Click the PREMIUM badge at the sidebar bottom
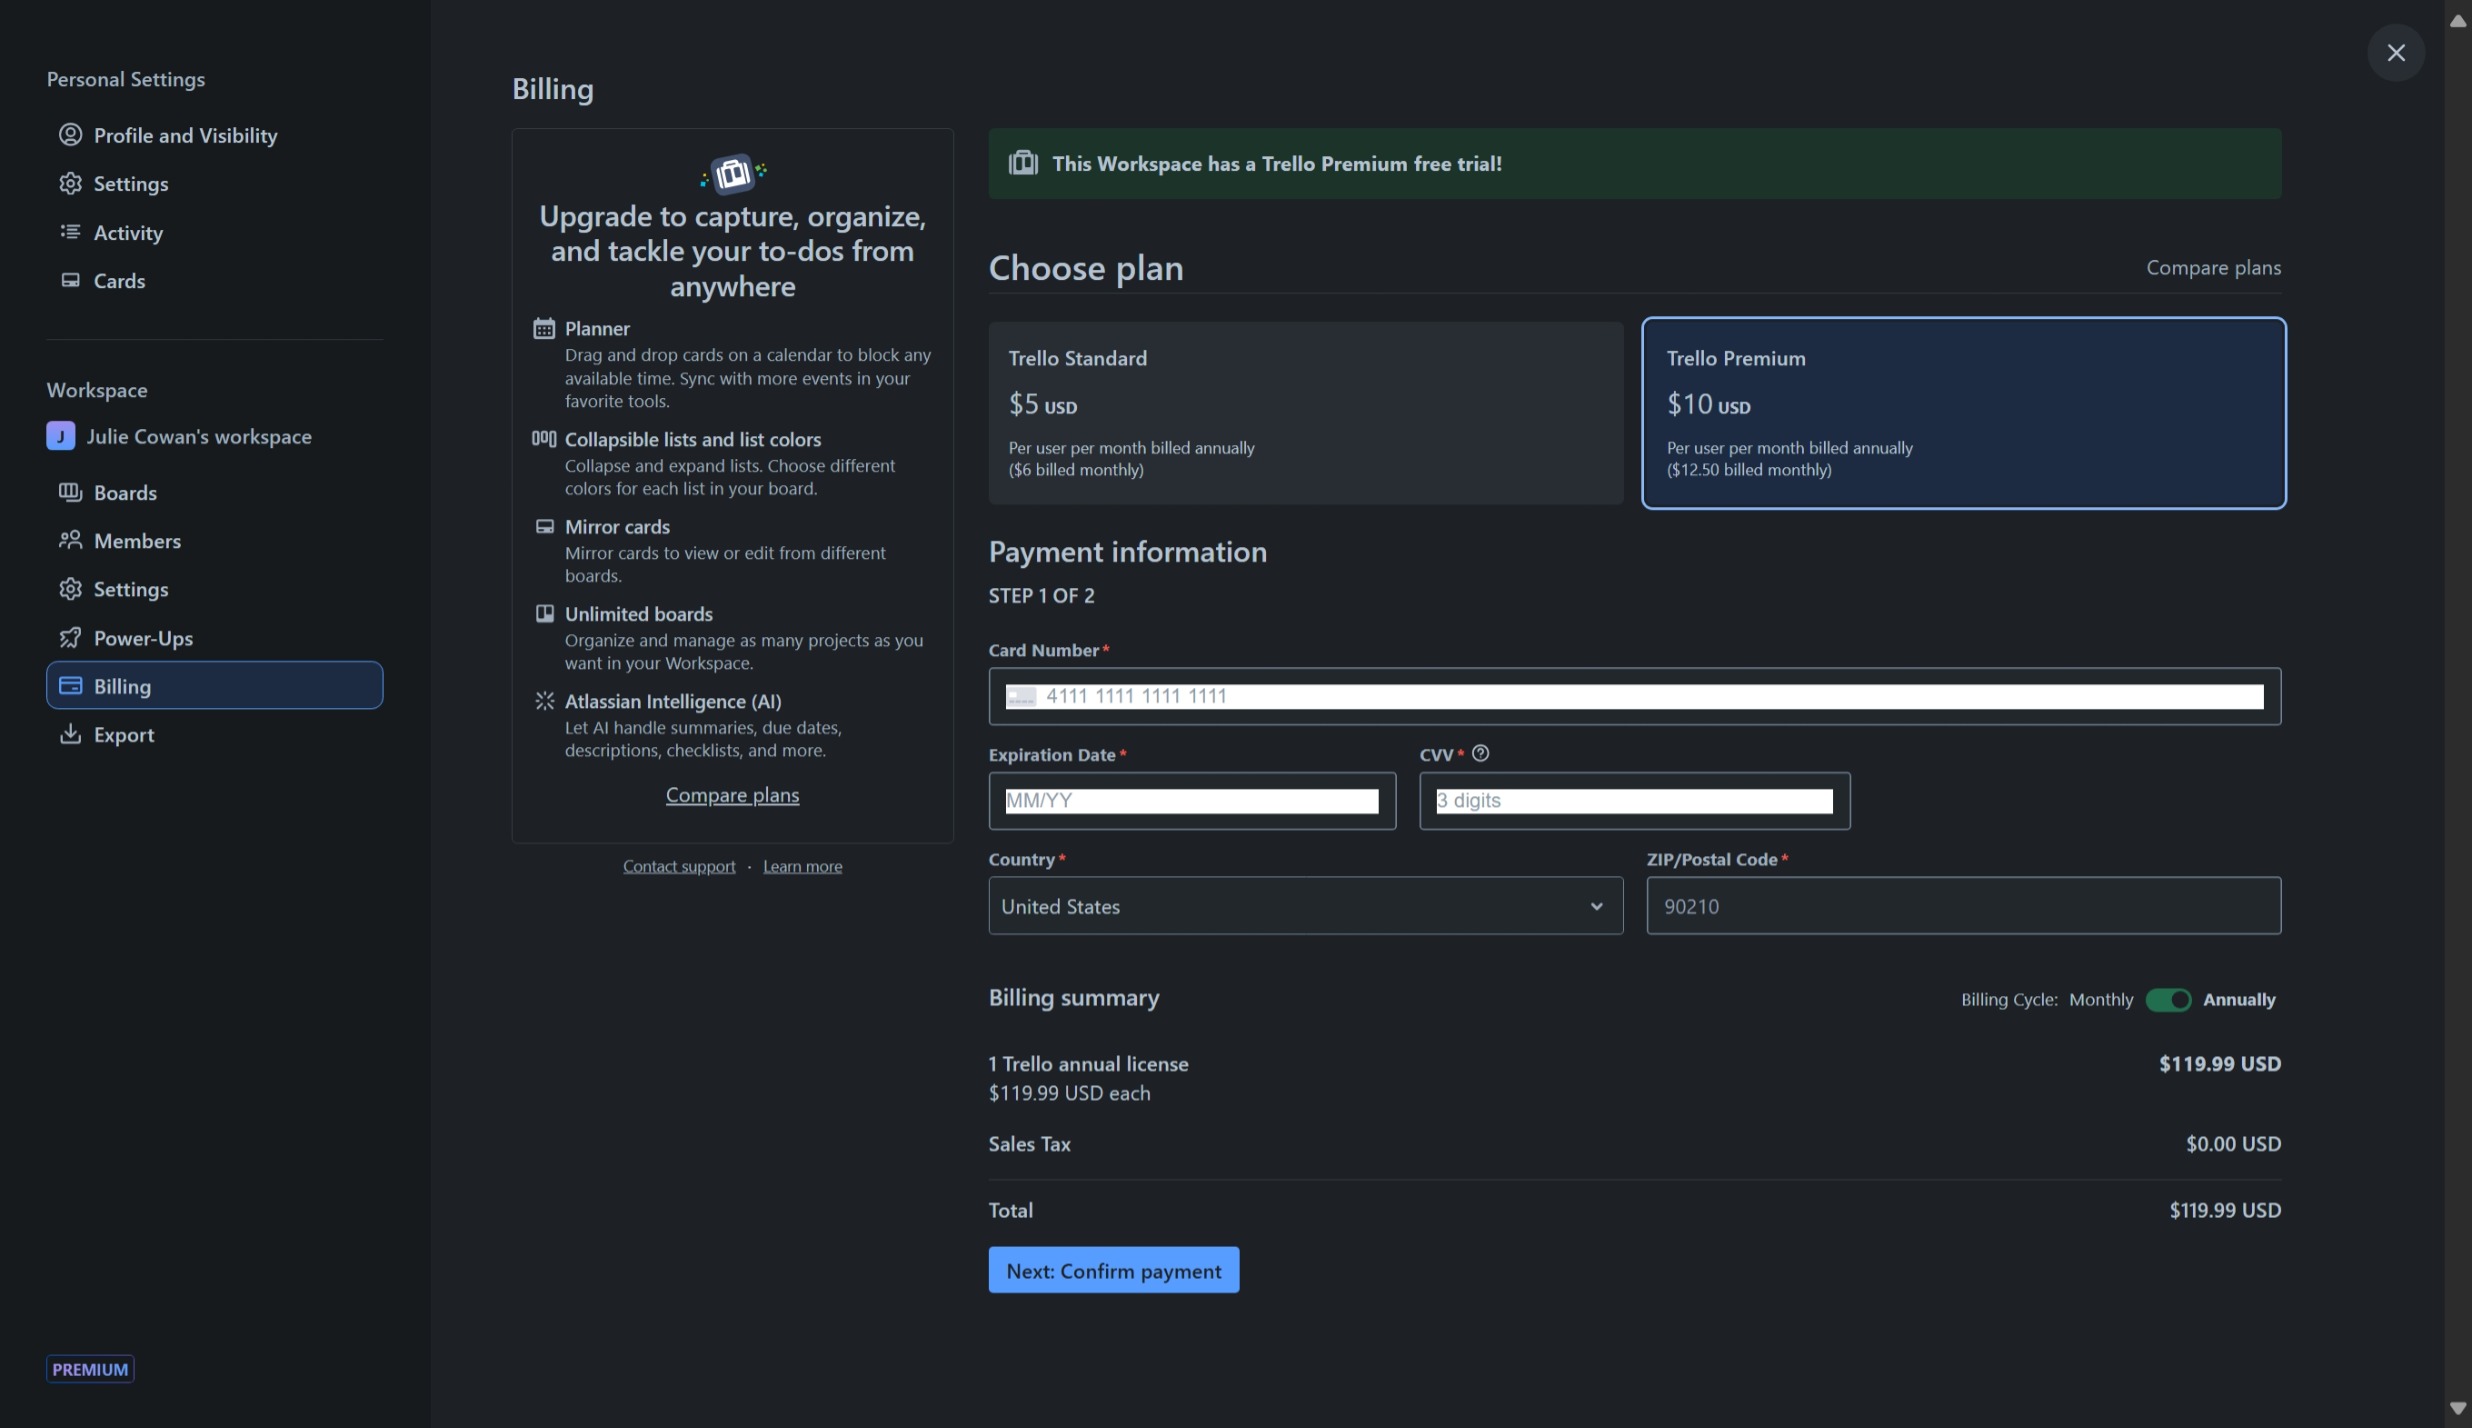The width and height of the screenshot is (2472, 1428). pos(90,1369)
